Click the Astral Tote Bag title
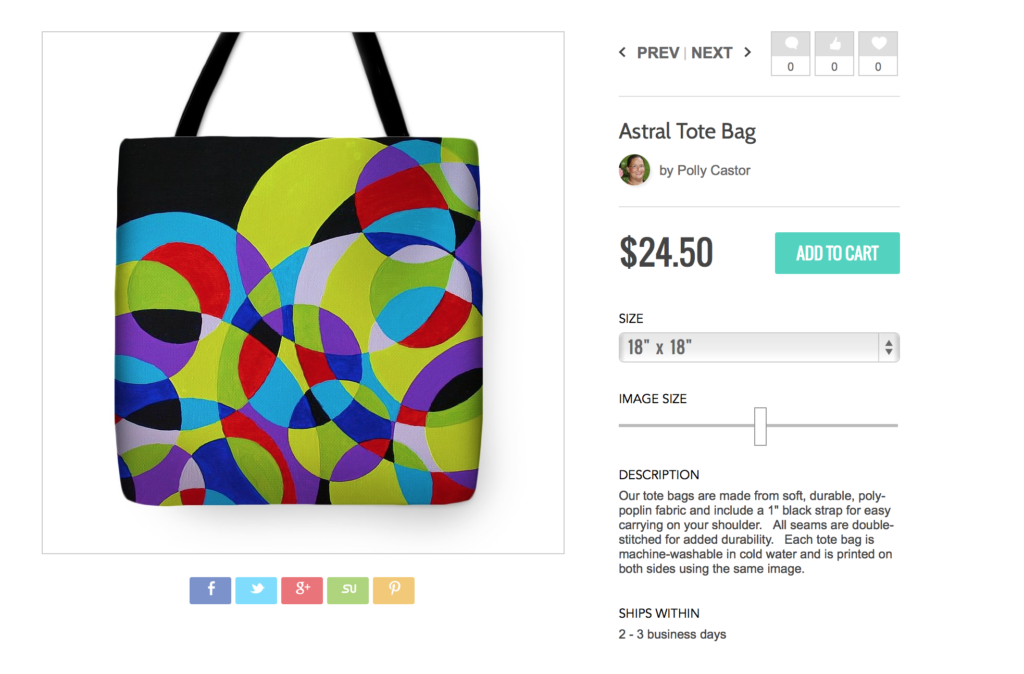This screenshot has width=1024, height=674. (x=687, y=131)
